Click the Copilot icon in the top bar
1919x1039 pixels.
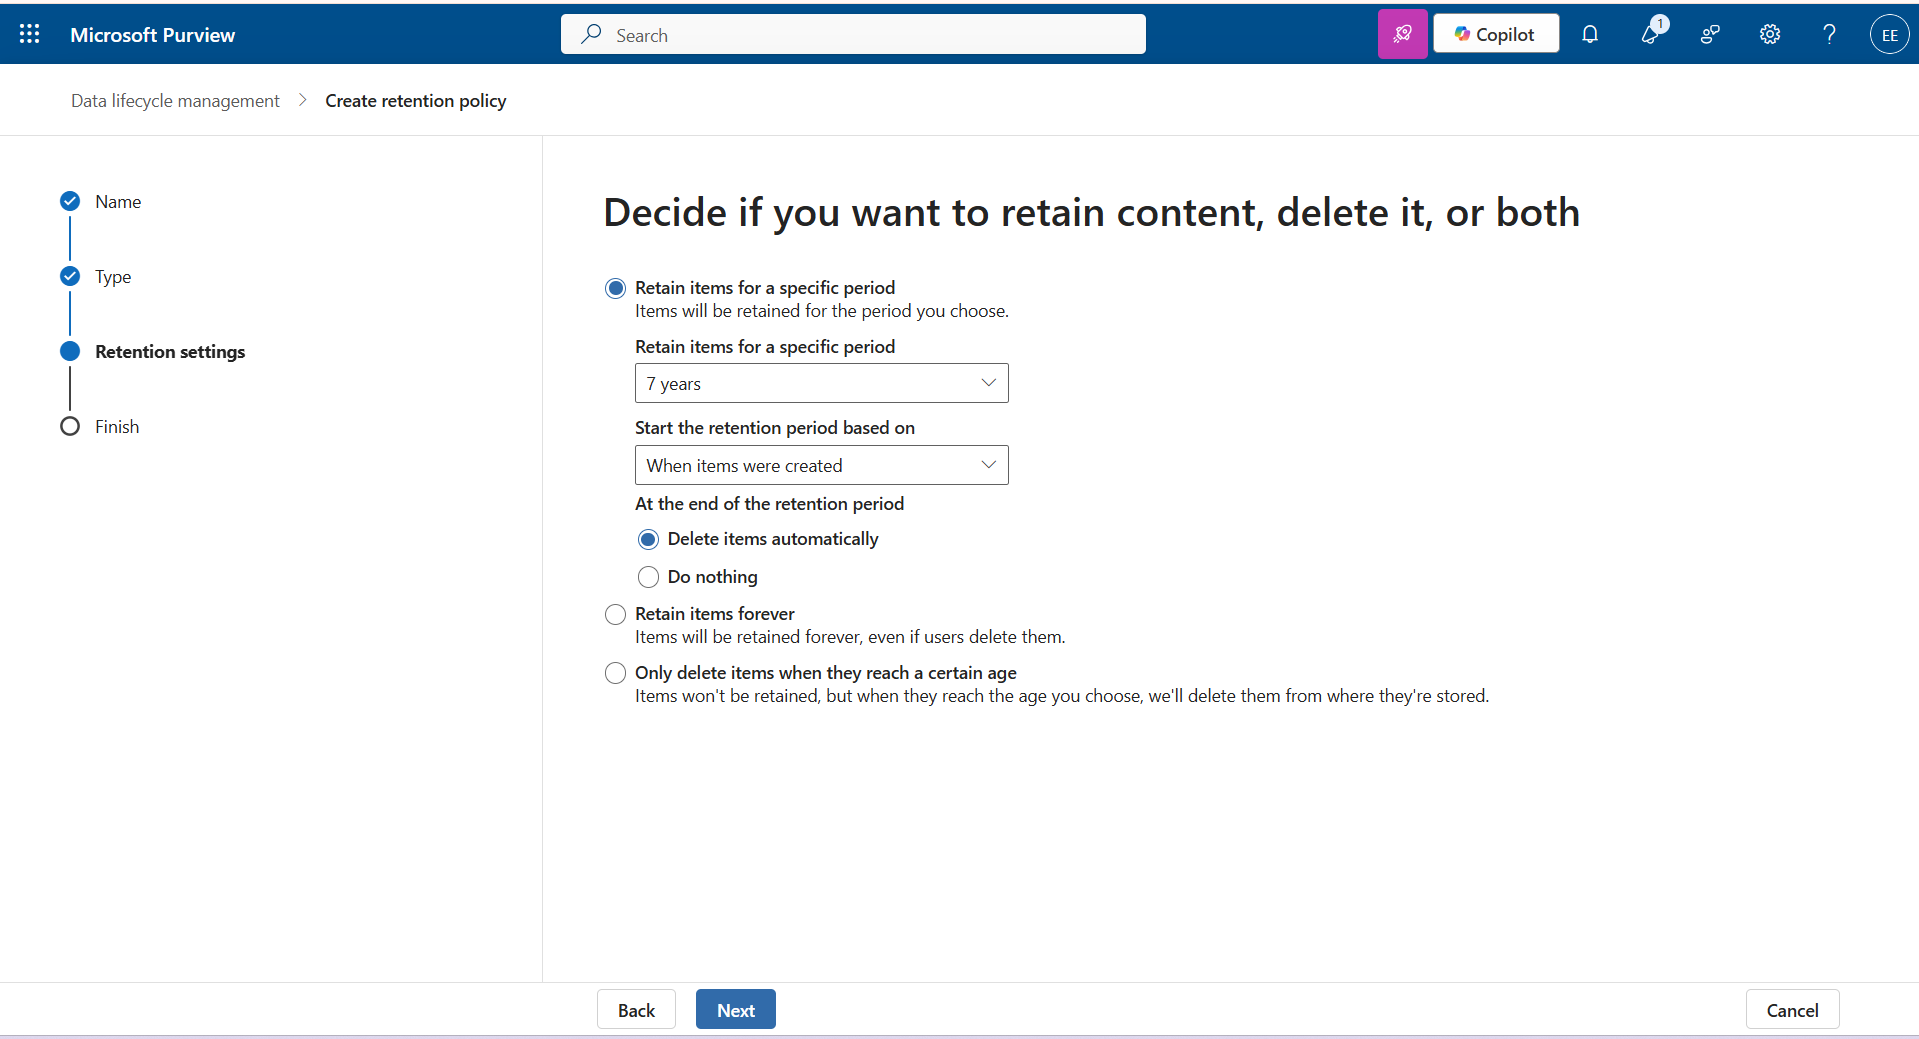pos(1495,33)
